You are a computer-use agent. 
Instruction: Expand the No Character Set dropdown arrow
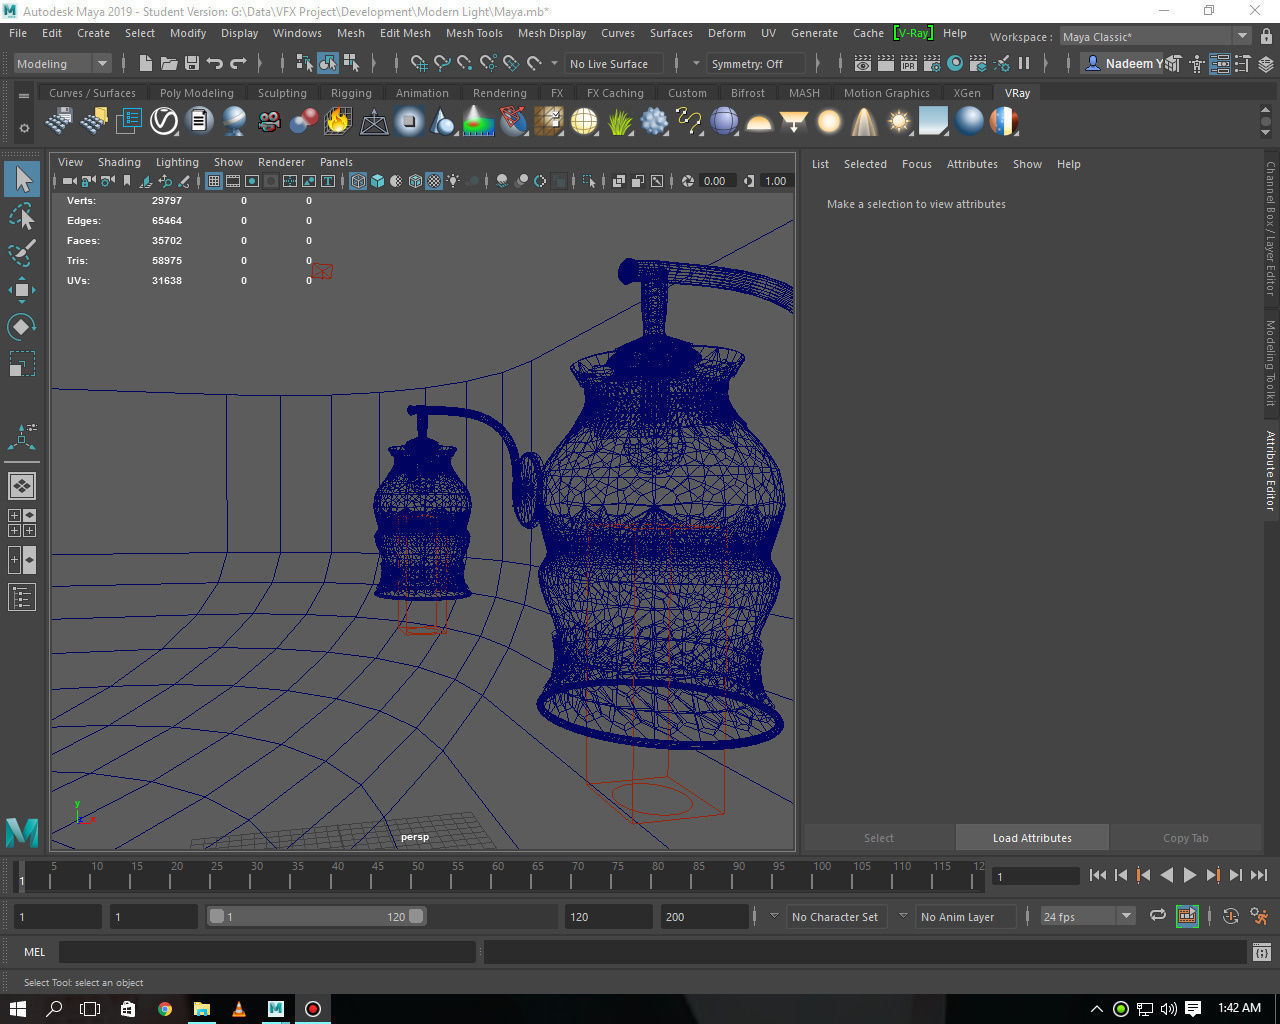(774, 916)
